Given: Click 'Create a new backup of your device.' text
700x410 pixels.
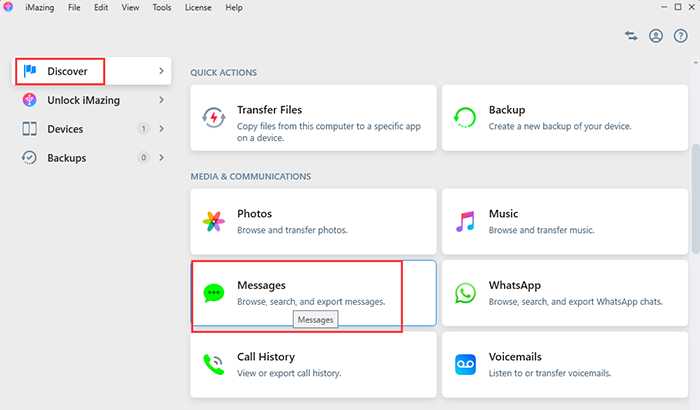Looking at the screenshot, I should tap(560, 126).
